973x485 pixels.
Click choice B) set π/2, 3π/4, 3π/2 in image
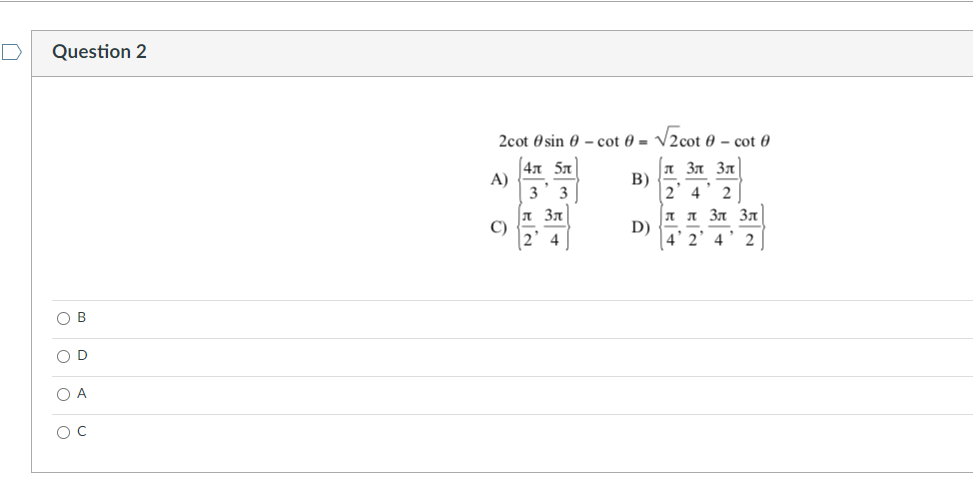click(687, 180)
